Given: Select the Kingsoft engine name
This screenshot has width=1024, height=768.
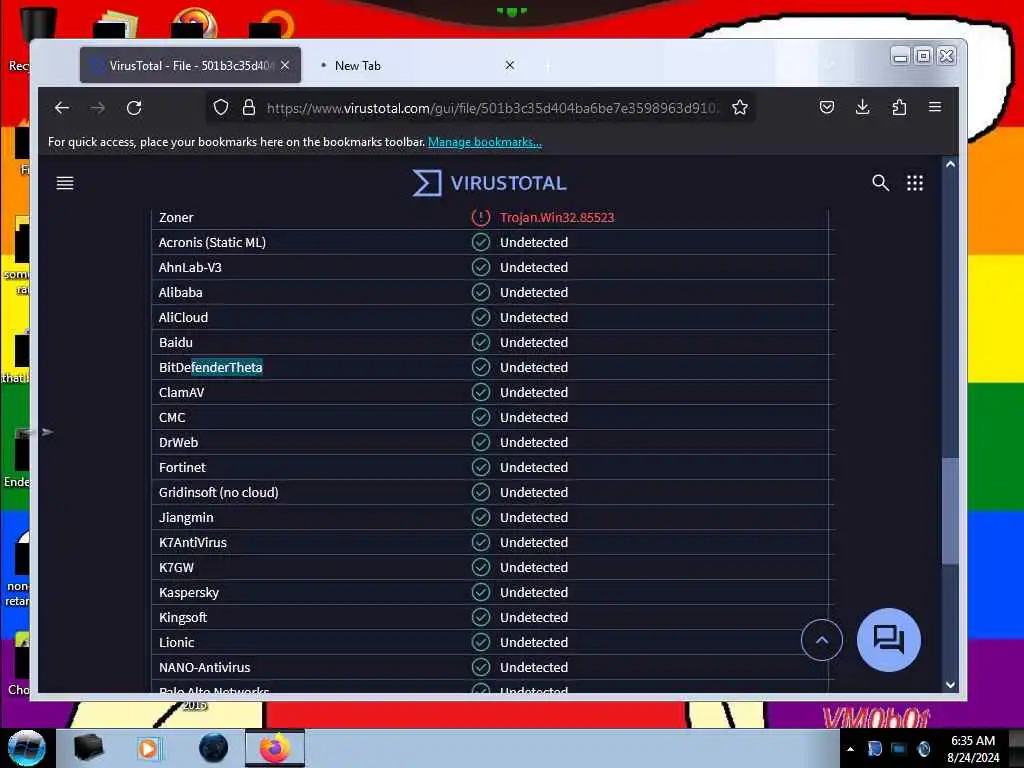Looking at the screenshot, I should [183, 617].
